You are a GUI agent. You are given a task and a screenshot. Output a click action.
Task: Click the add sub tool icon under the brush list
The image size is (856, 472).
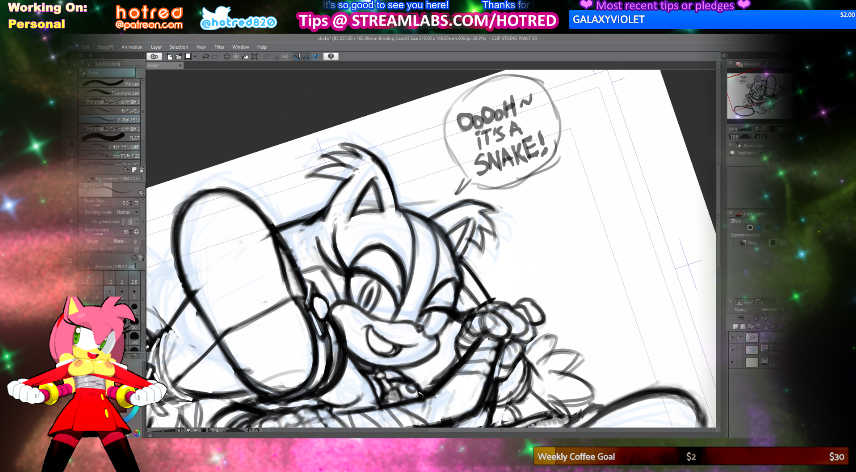126,170
